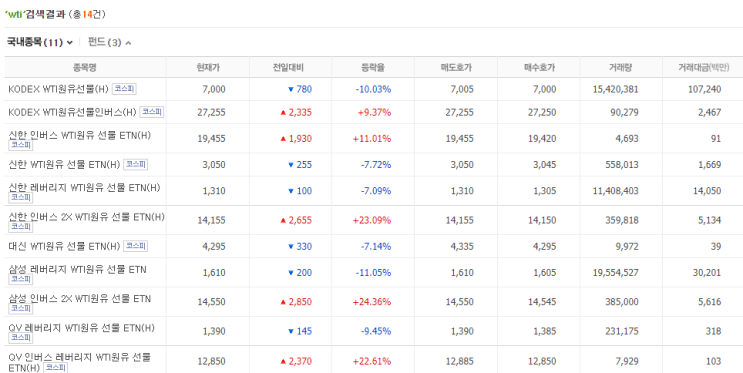Click the current price 27,255 of KODEX WTI원유선물인버스(H)
The height and width of the screenshot is (373, 743).
point(211,112)
